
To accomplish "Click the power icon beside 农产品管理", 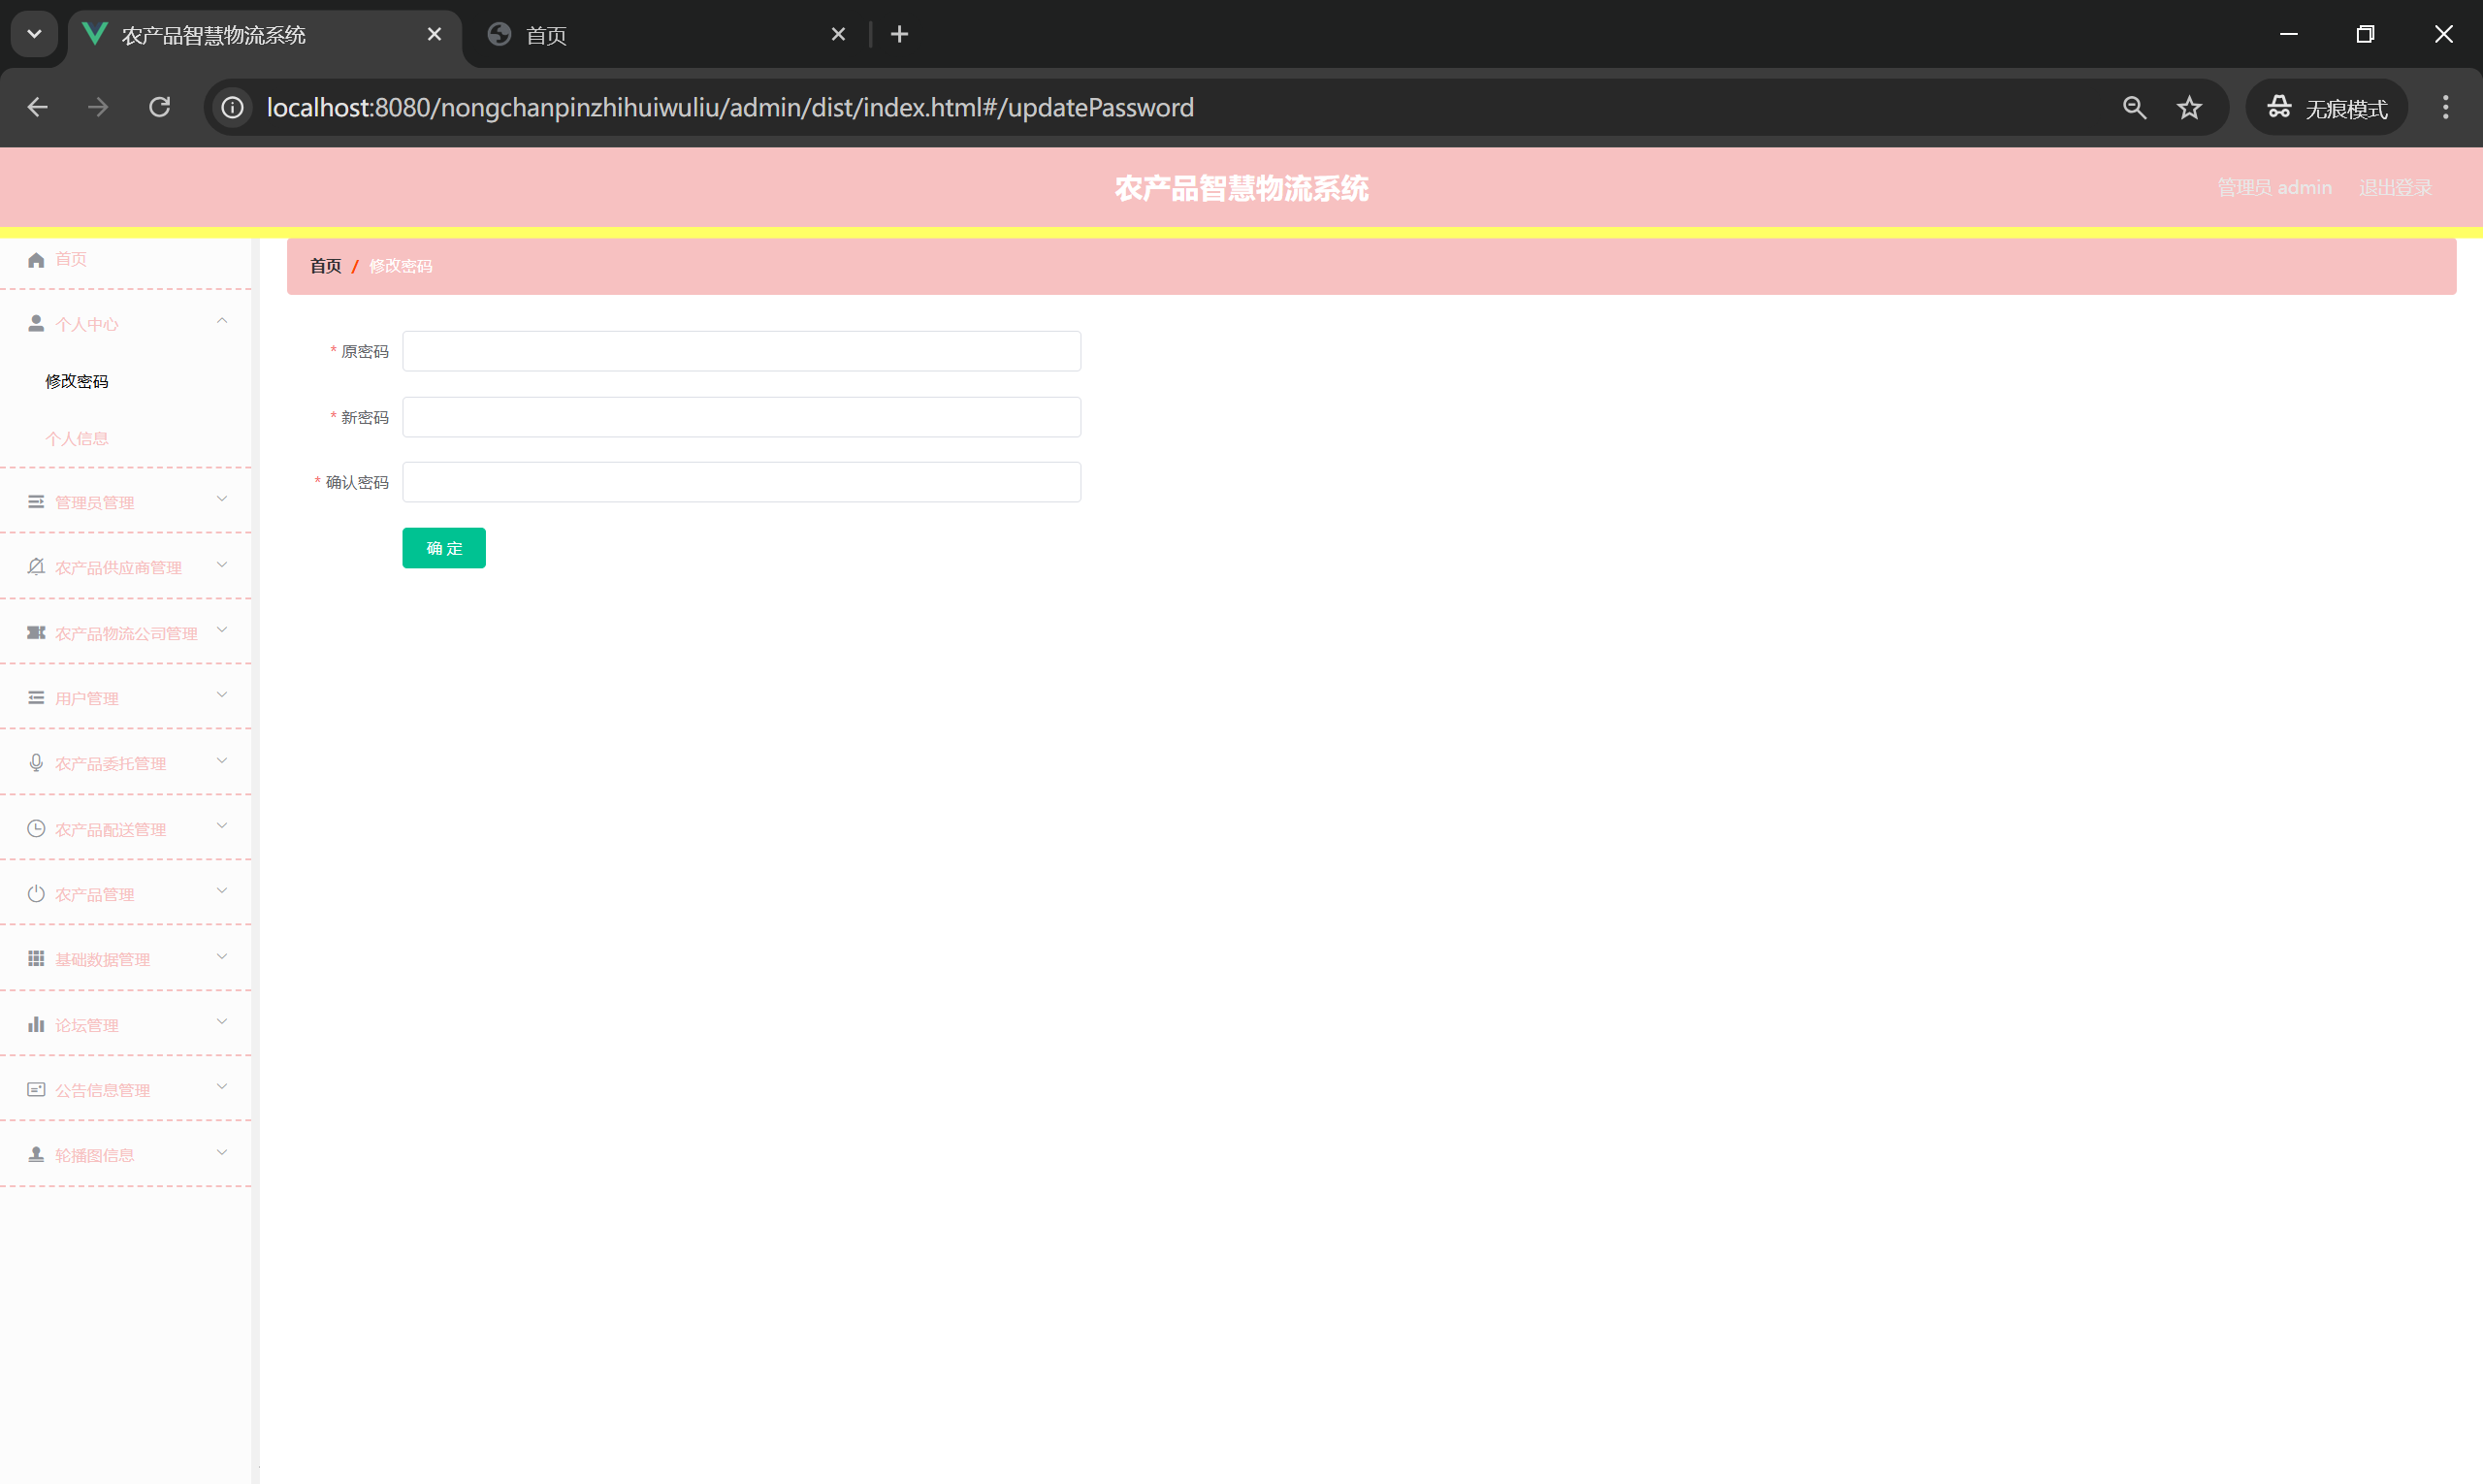I will (x=36, y=894).
